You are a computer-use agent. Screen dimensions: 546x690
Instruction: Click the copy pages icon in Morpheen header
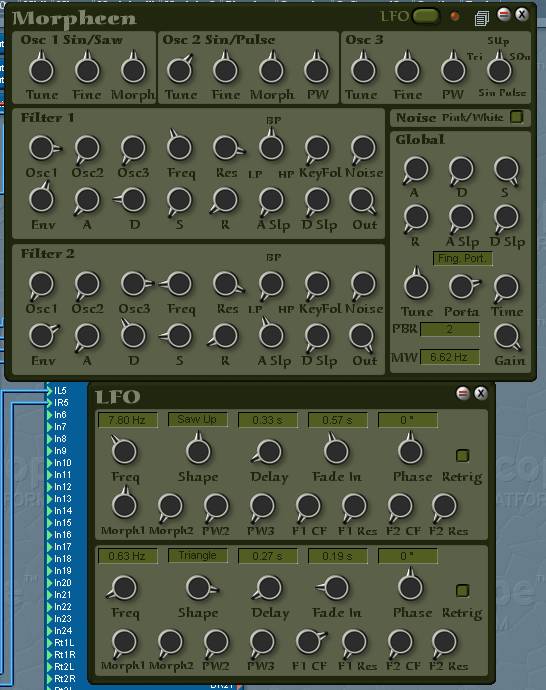(481, 18)
